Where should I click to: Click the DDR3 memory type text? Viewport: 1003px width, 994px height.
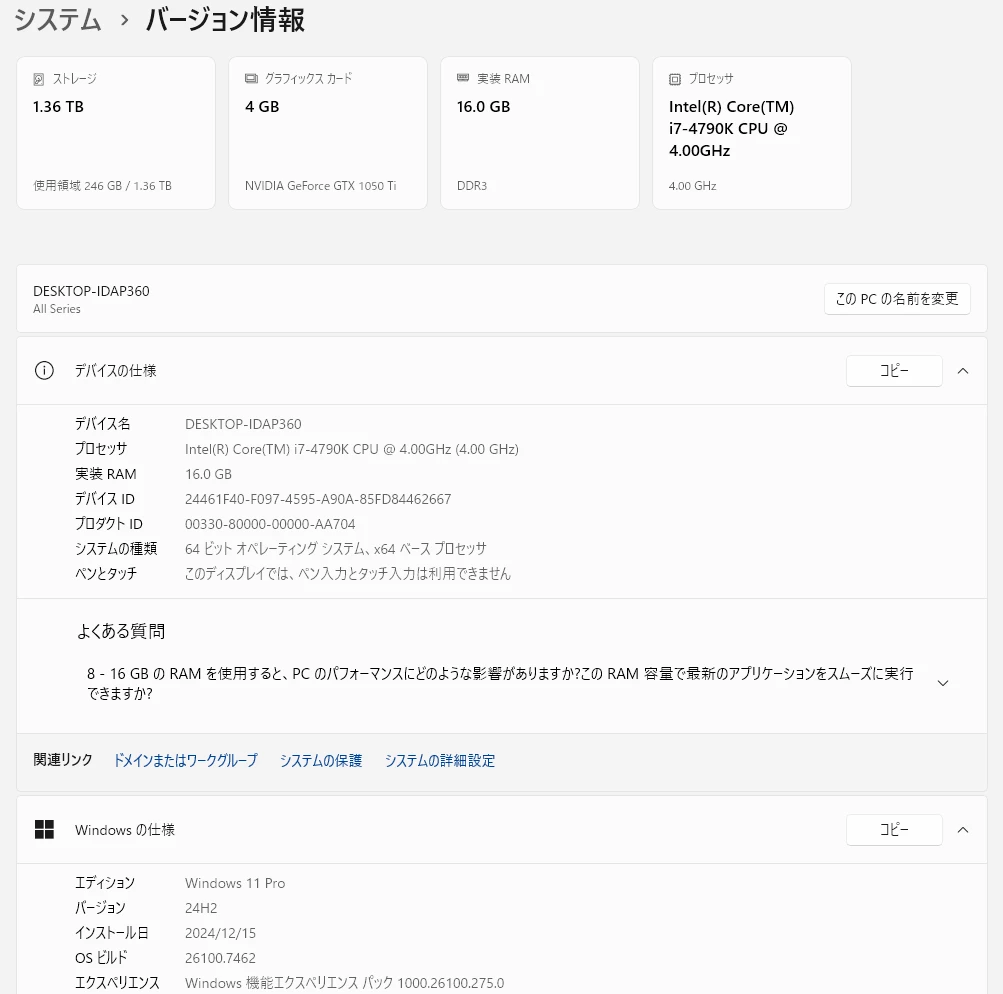click(x=471, y=185)
